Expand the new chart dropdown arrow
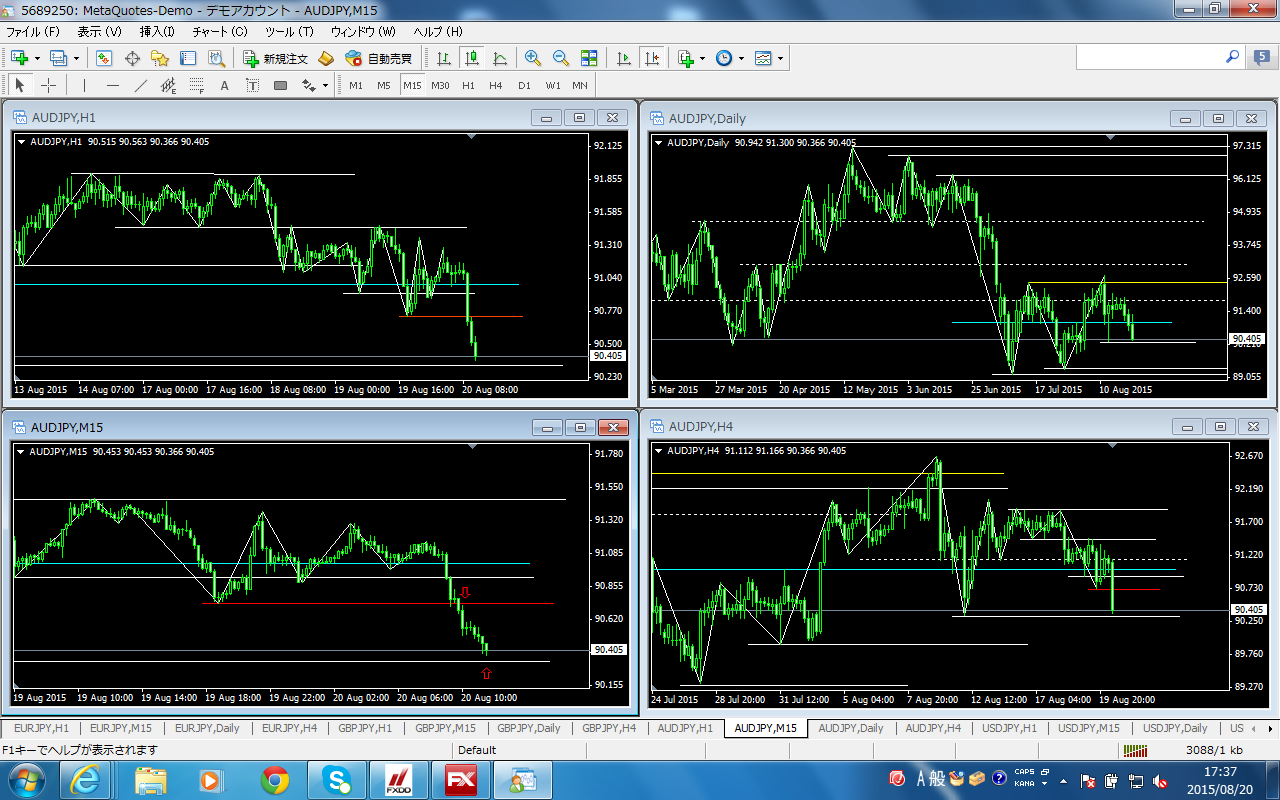This screenshot has width=1280, height=800. pos(37,58)
